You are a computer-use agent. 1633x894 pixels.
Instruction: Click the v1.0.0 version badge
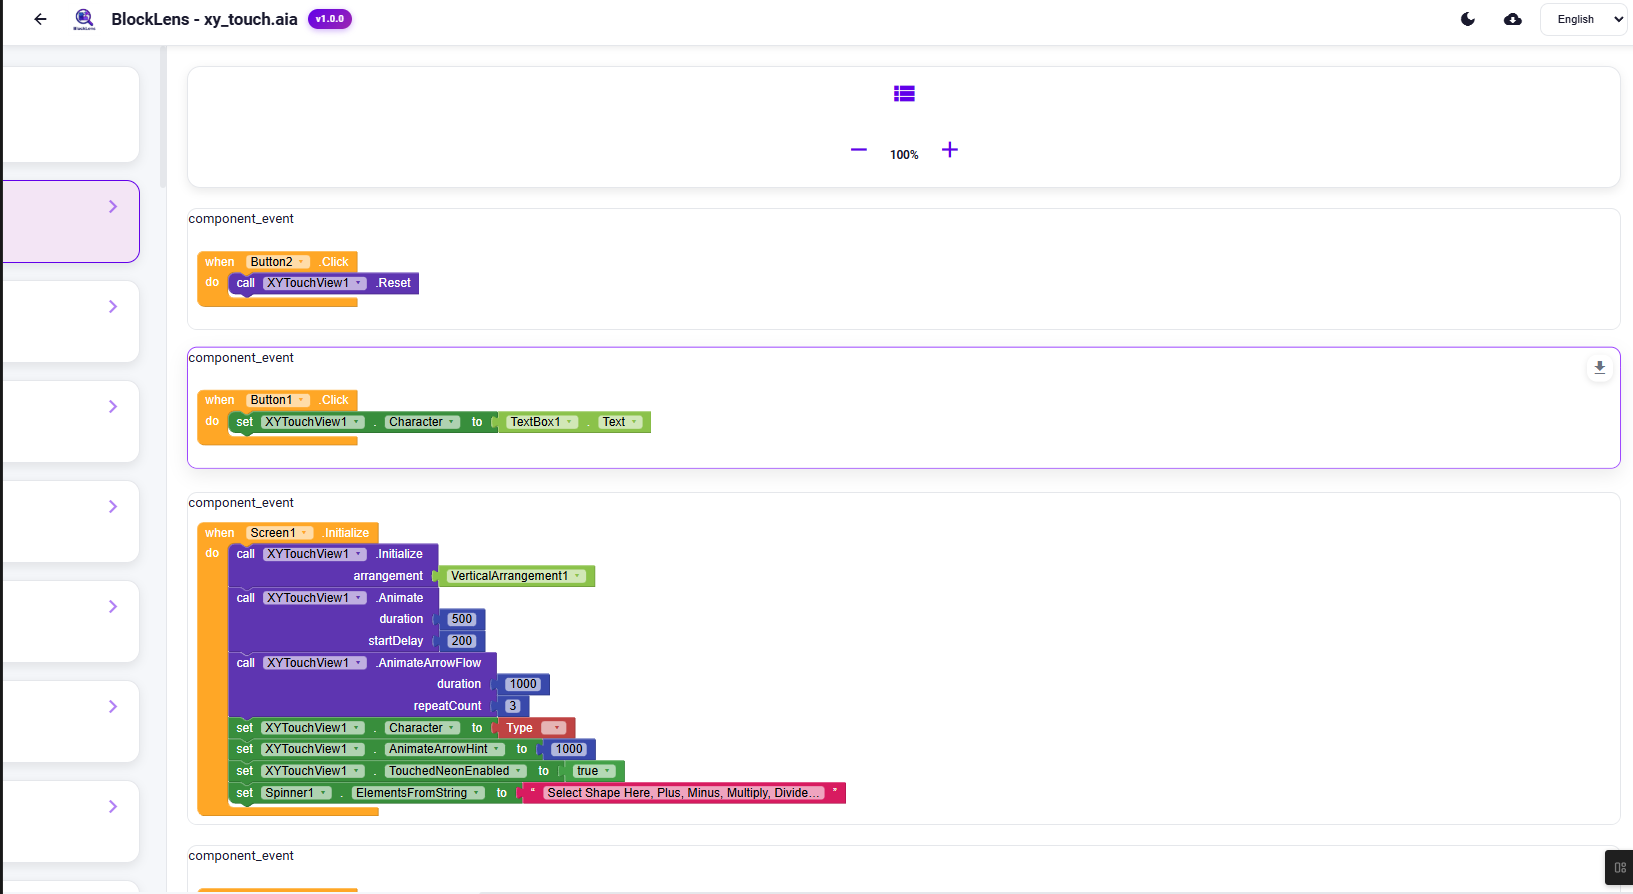(329, 19)
